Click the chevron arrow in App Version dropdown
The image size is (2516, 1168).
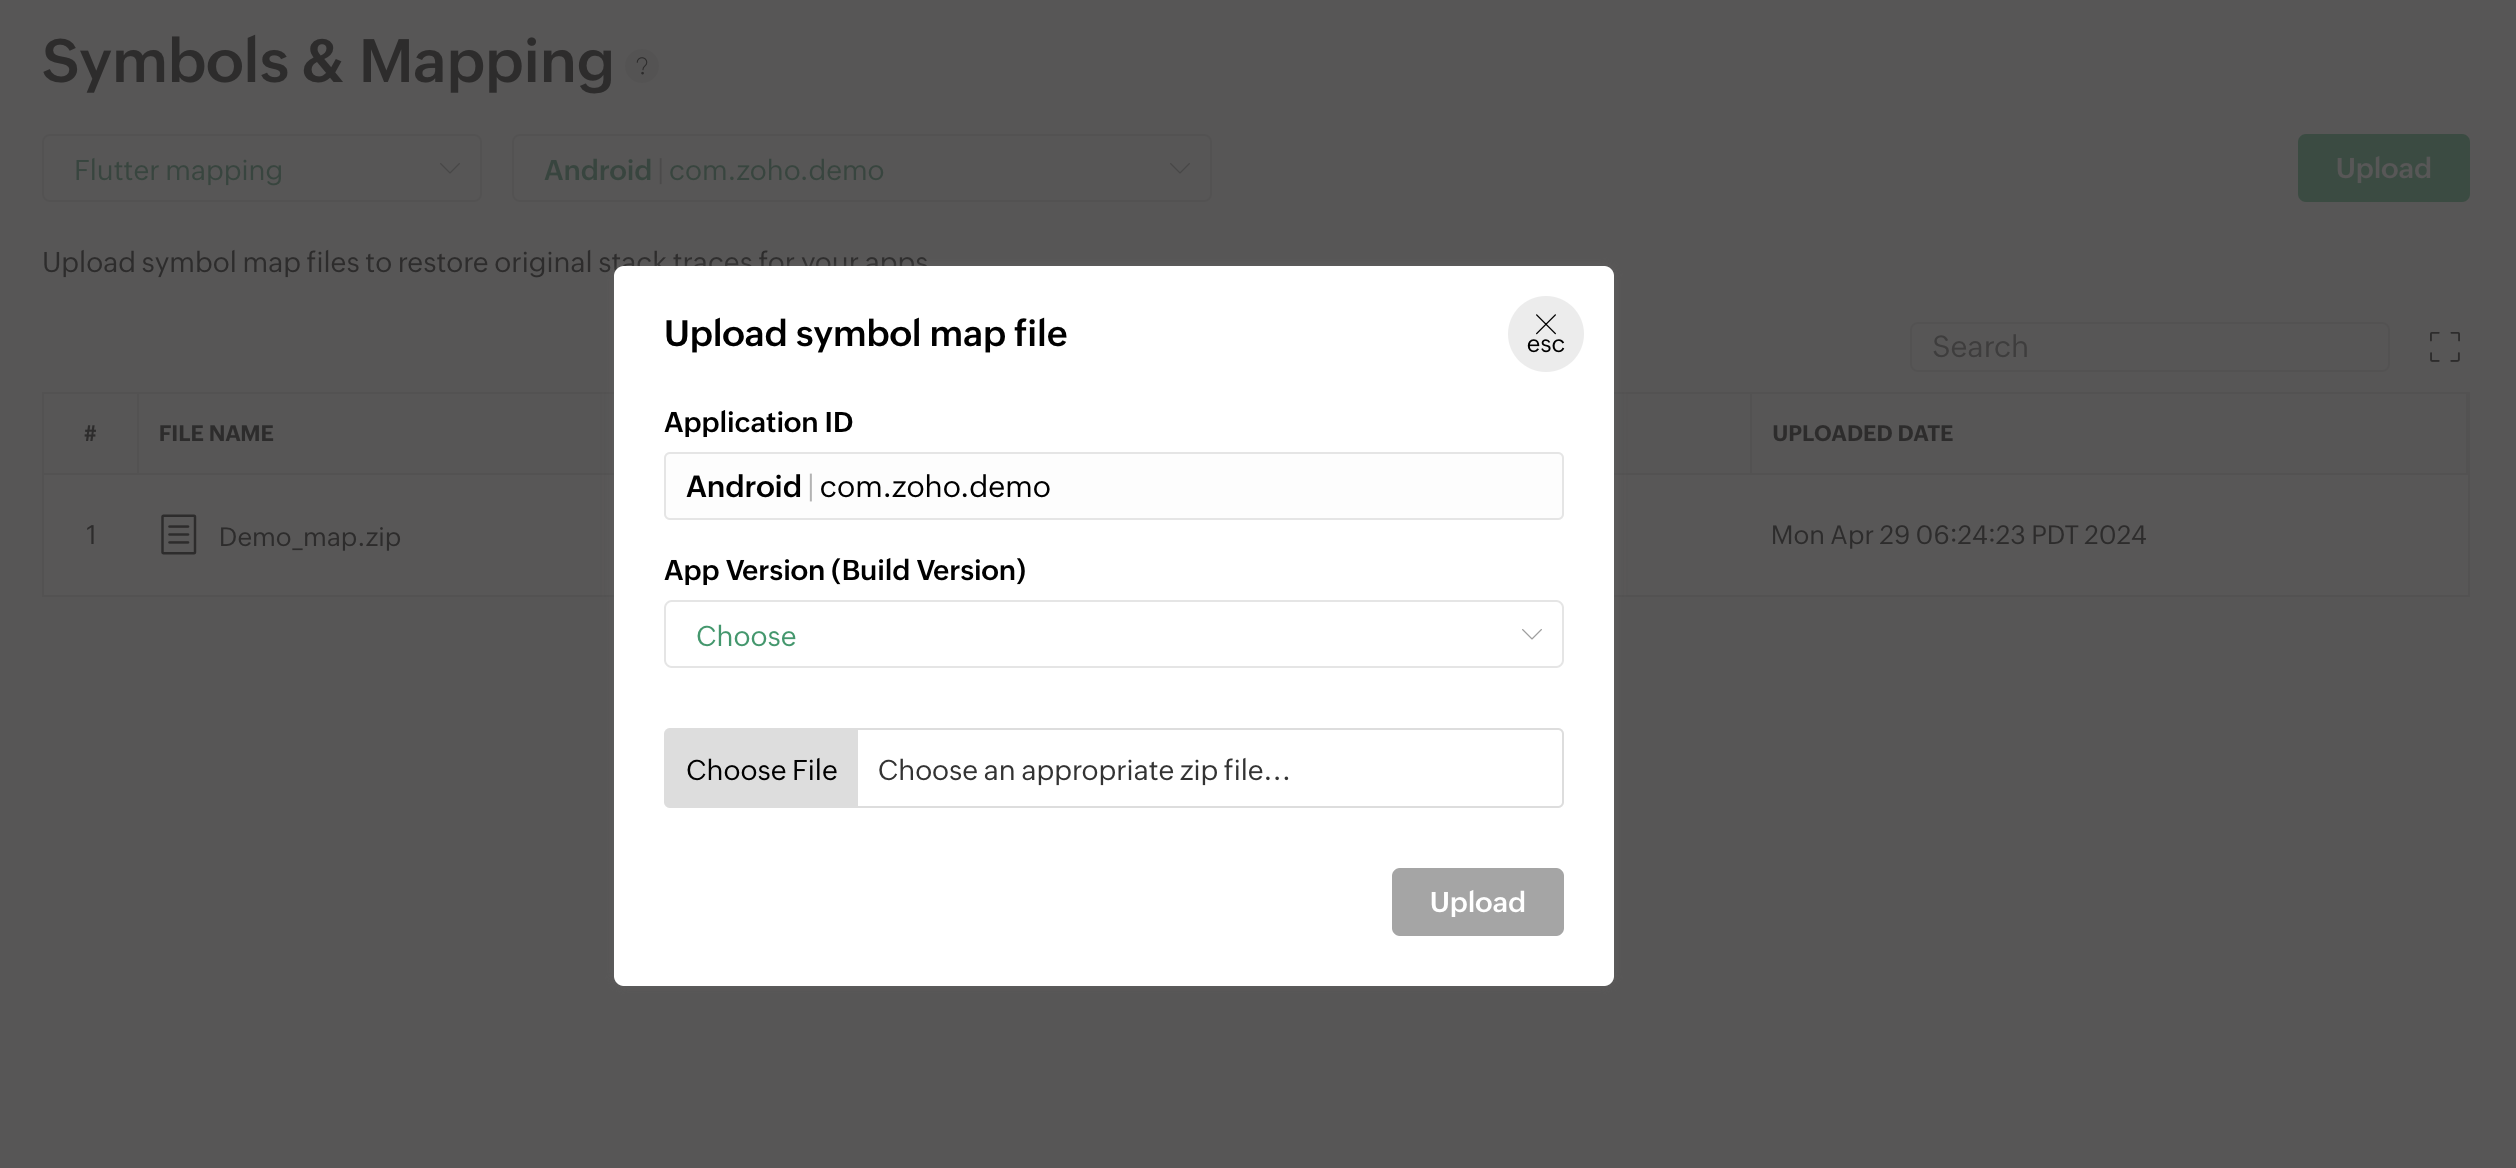[x=1531, y=634]
